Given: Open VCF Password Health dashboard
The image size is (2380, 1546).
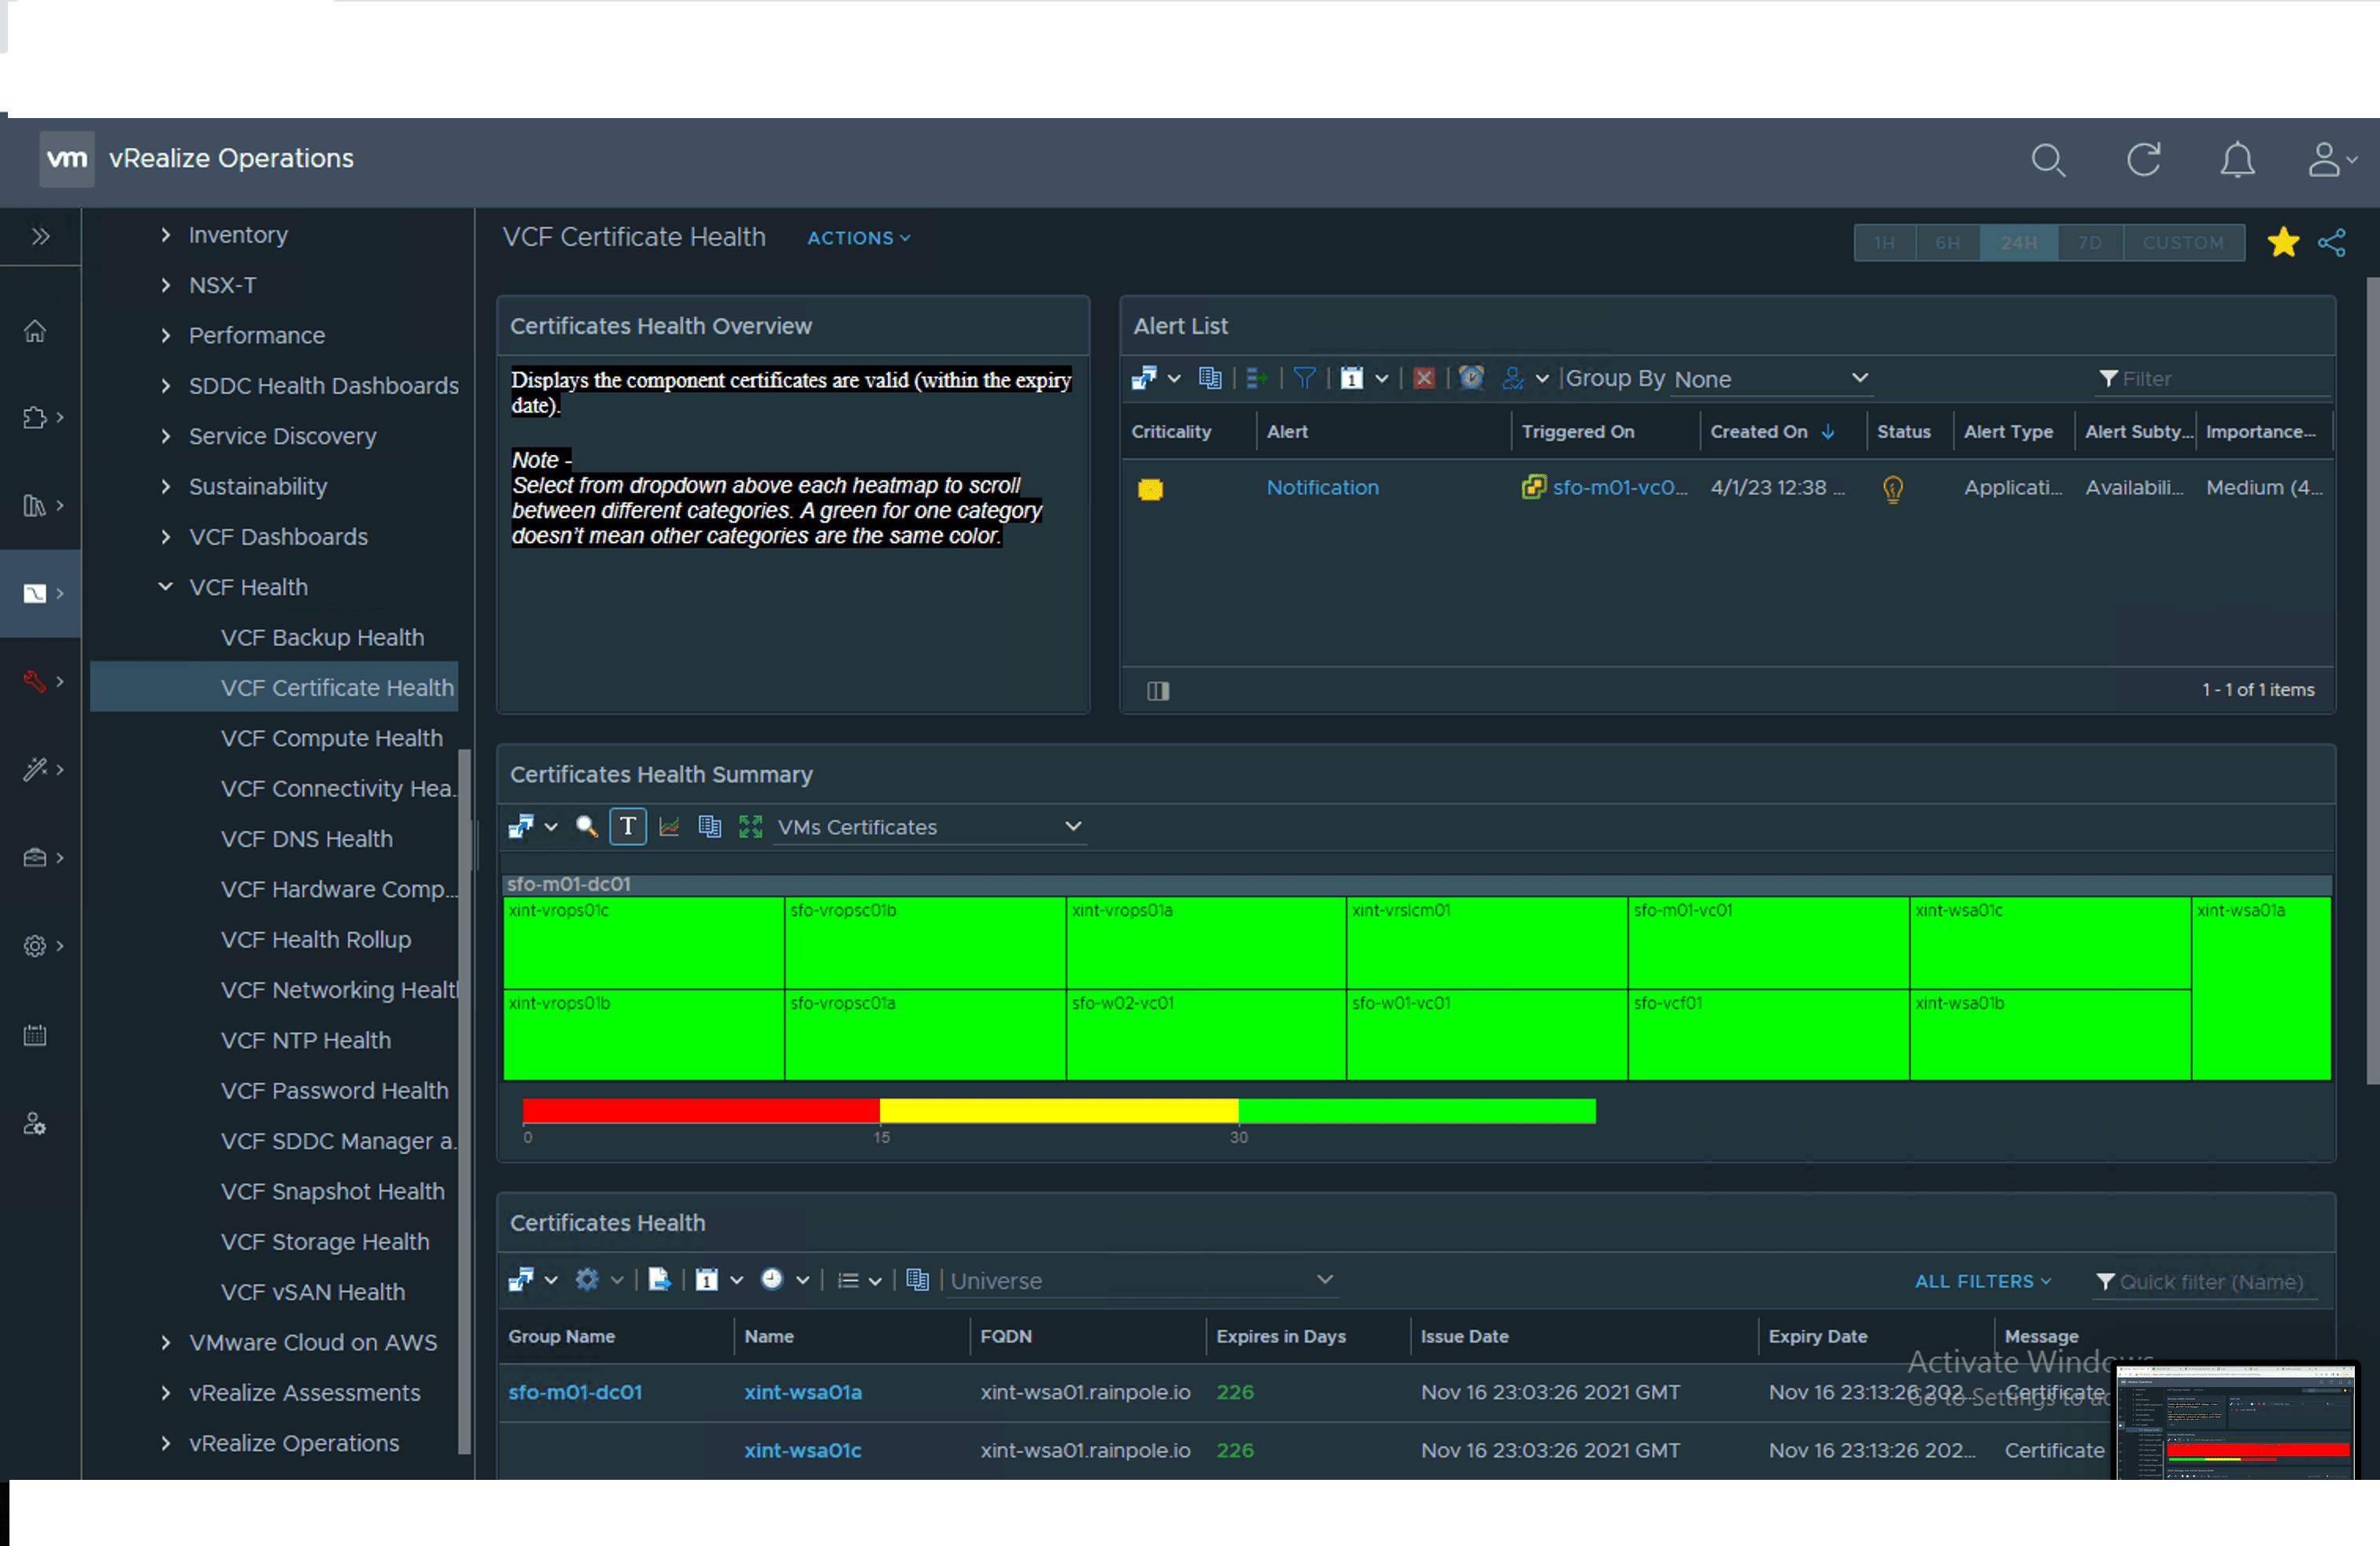Looking at the screenshot, I should coord(334,1091).
